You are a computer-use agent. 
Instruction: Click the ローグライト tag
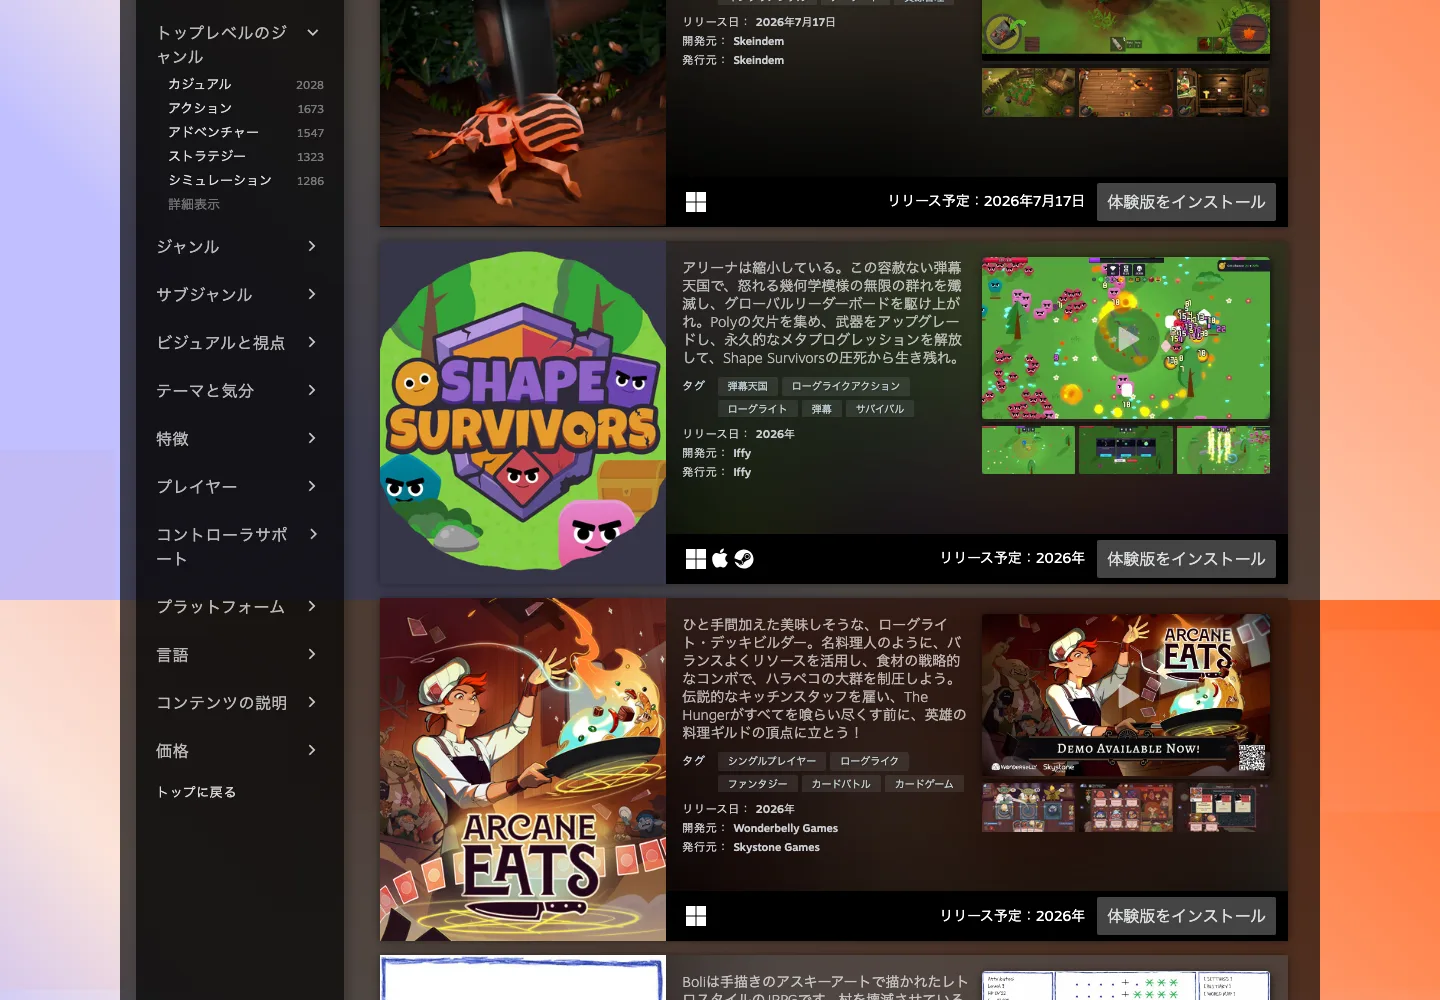[x=757, y=409]
